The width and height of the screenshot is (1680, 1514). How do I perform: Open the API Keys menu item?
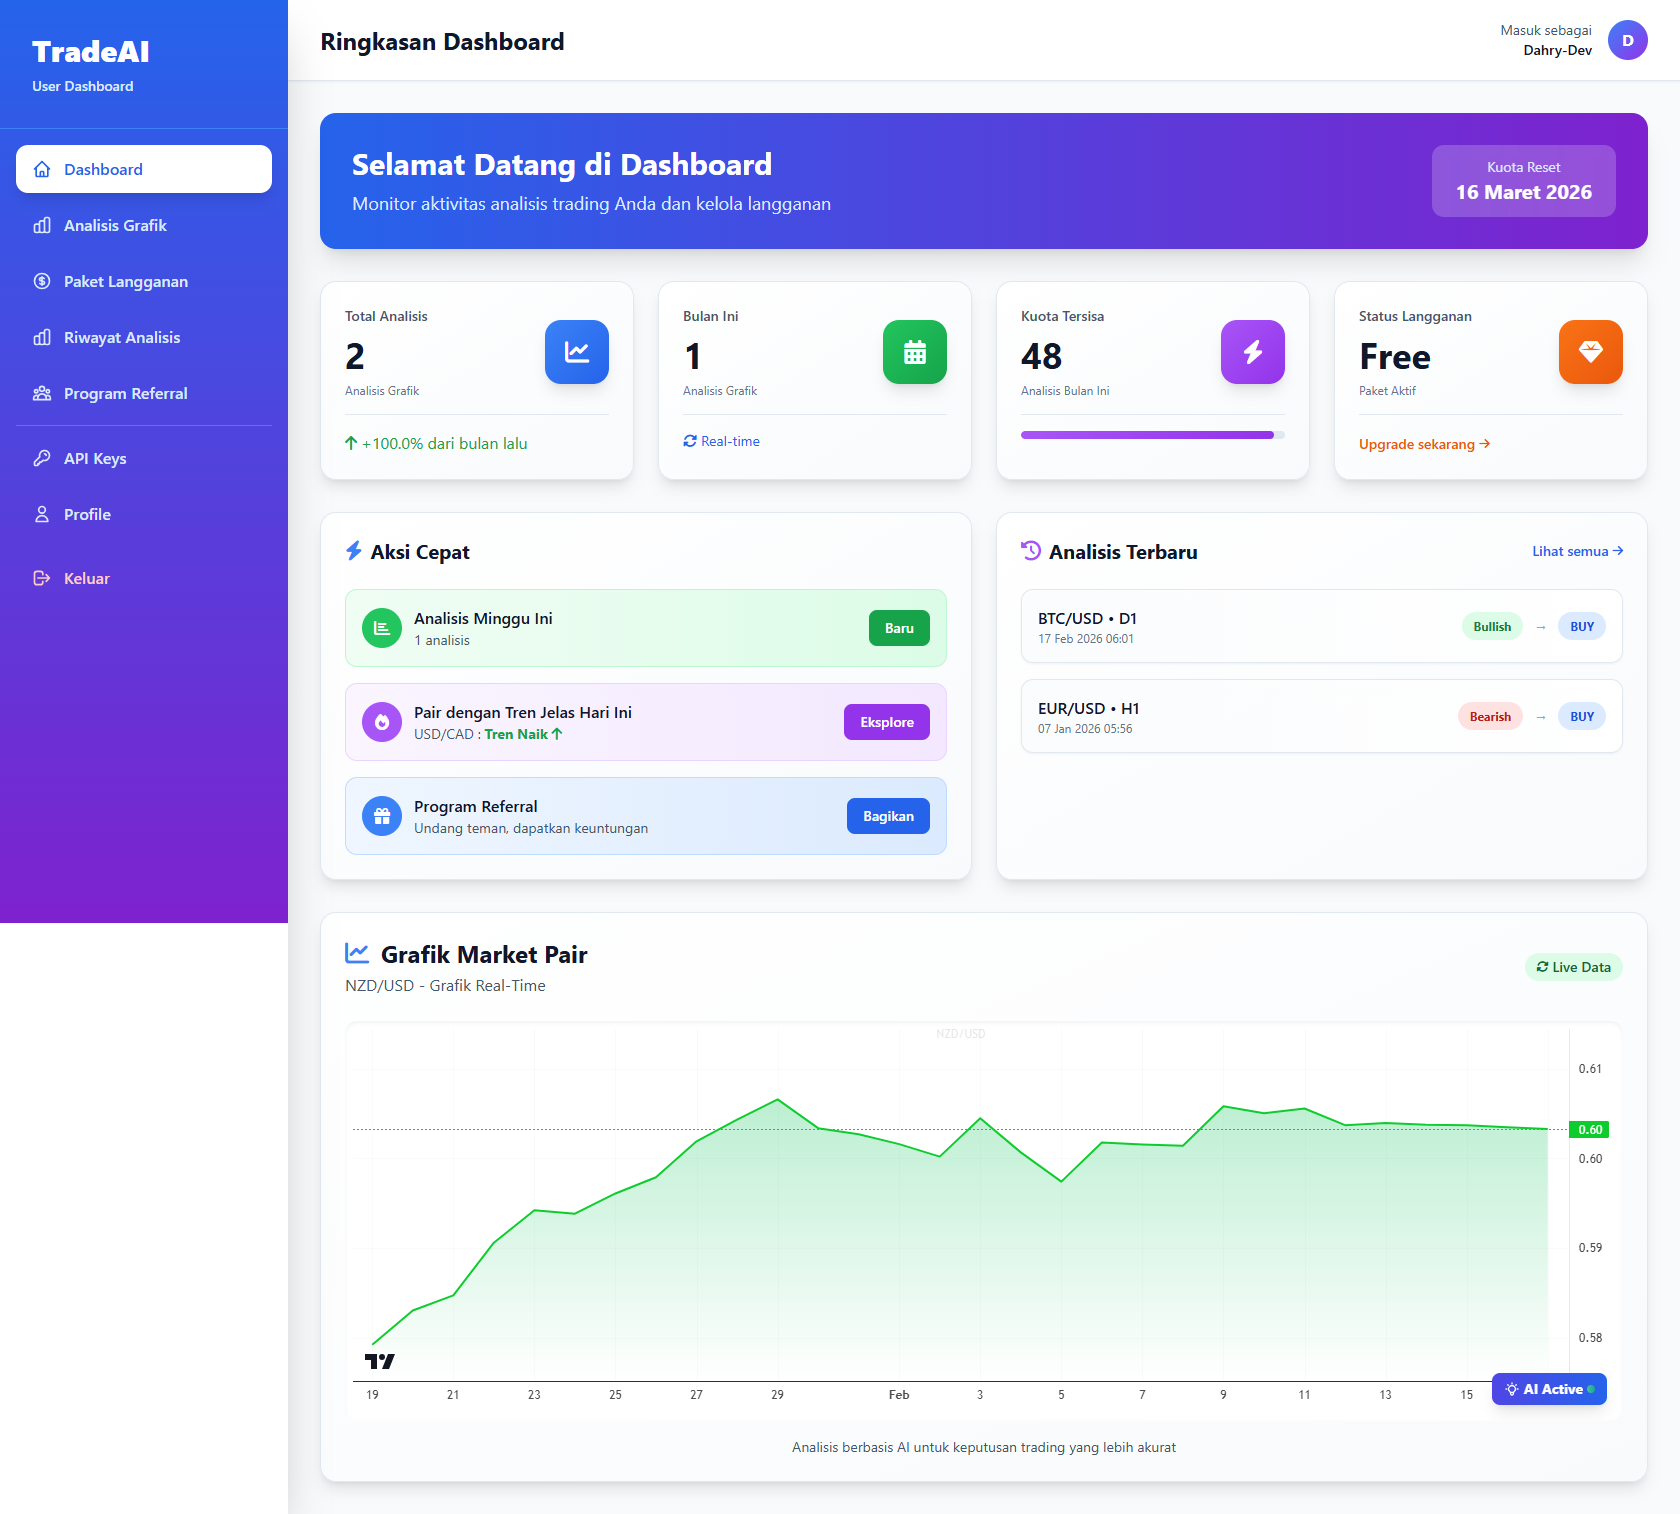tap(95, 459)
